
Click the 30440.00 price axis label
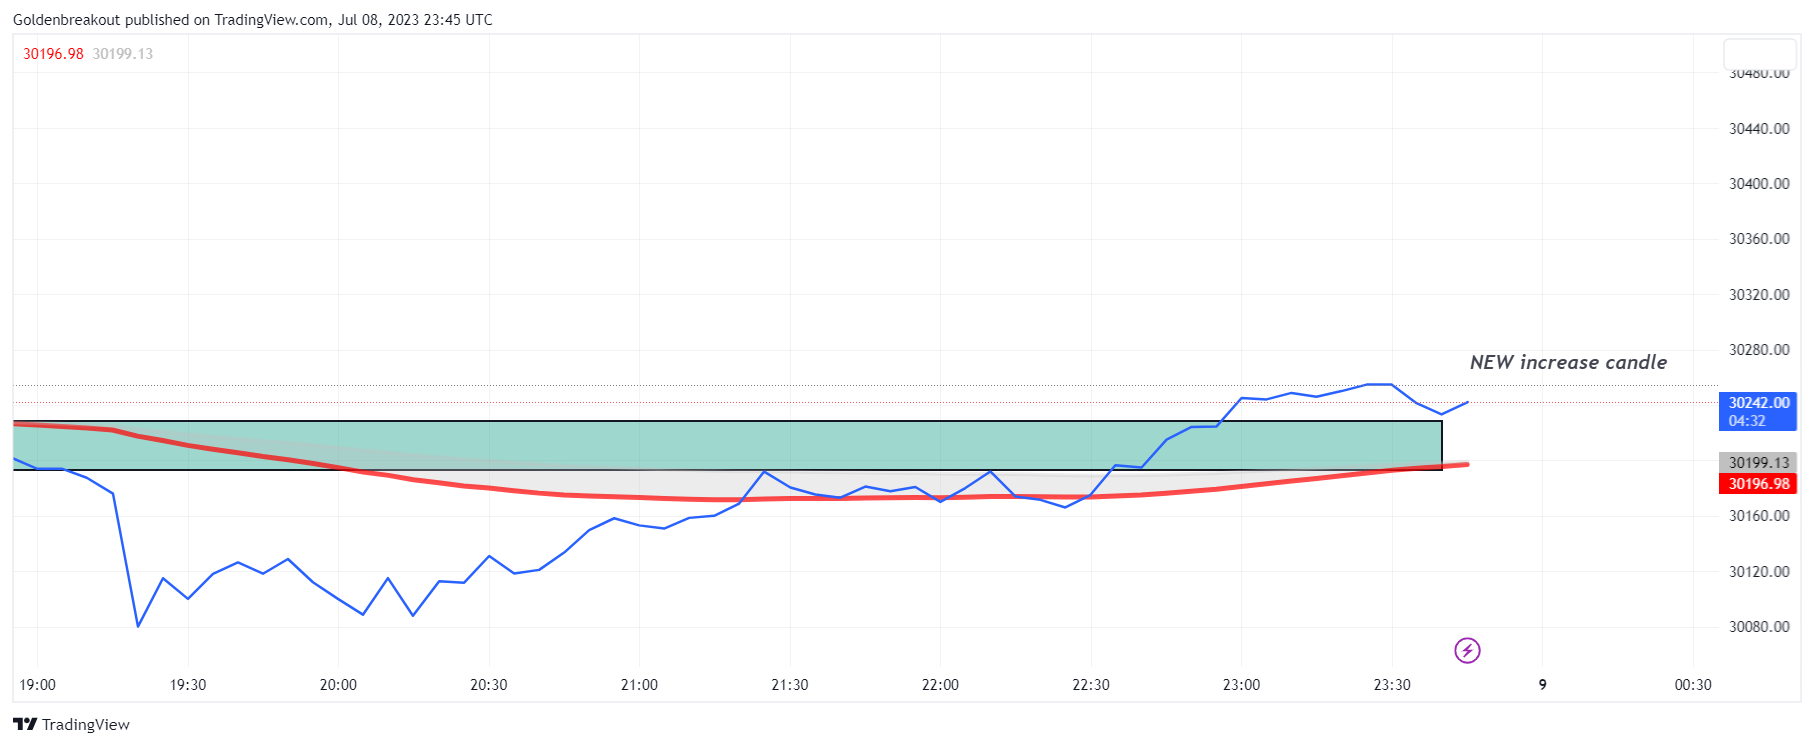coord(1759,128)
